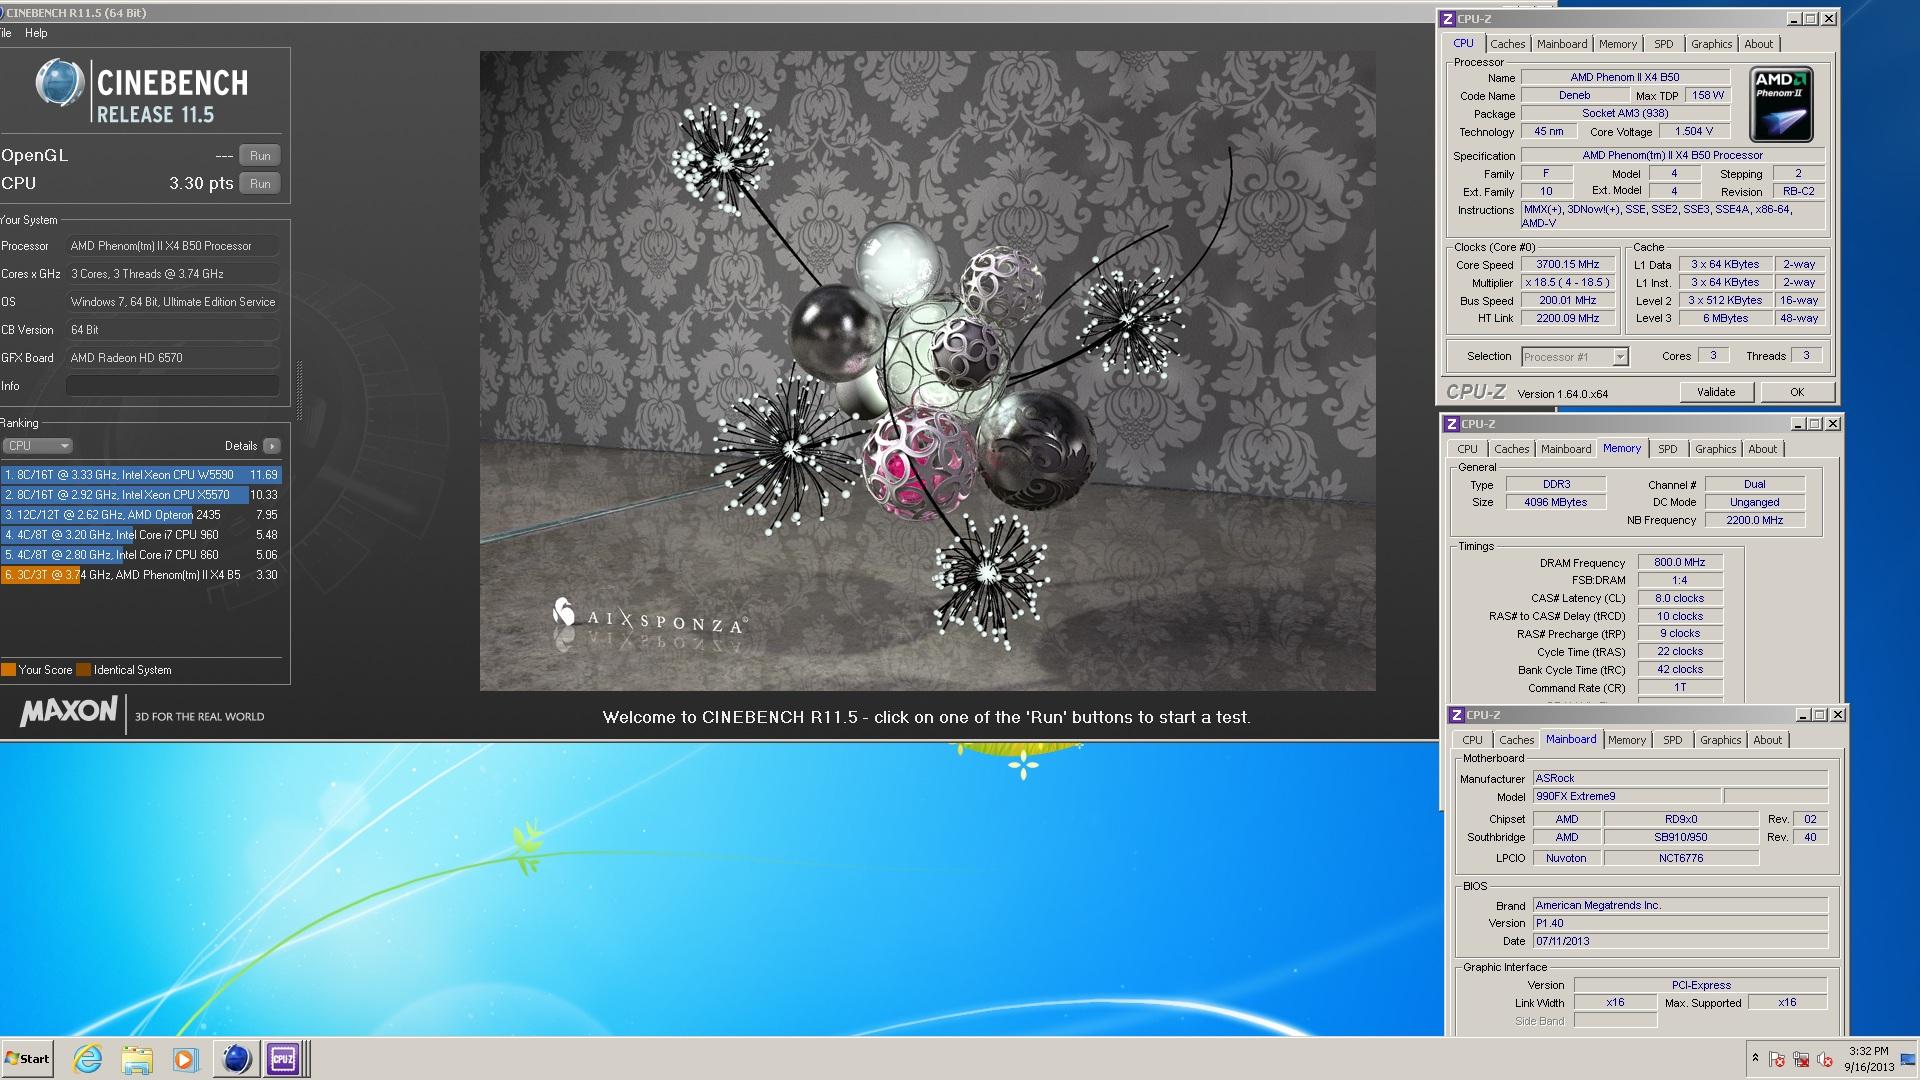1920x1080 pixels.
Task: Select ranking row AMD Phenom II X4 B5
Action: 141,575
